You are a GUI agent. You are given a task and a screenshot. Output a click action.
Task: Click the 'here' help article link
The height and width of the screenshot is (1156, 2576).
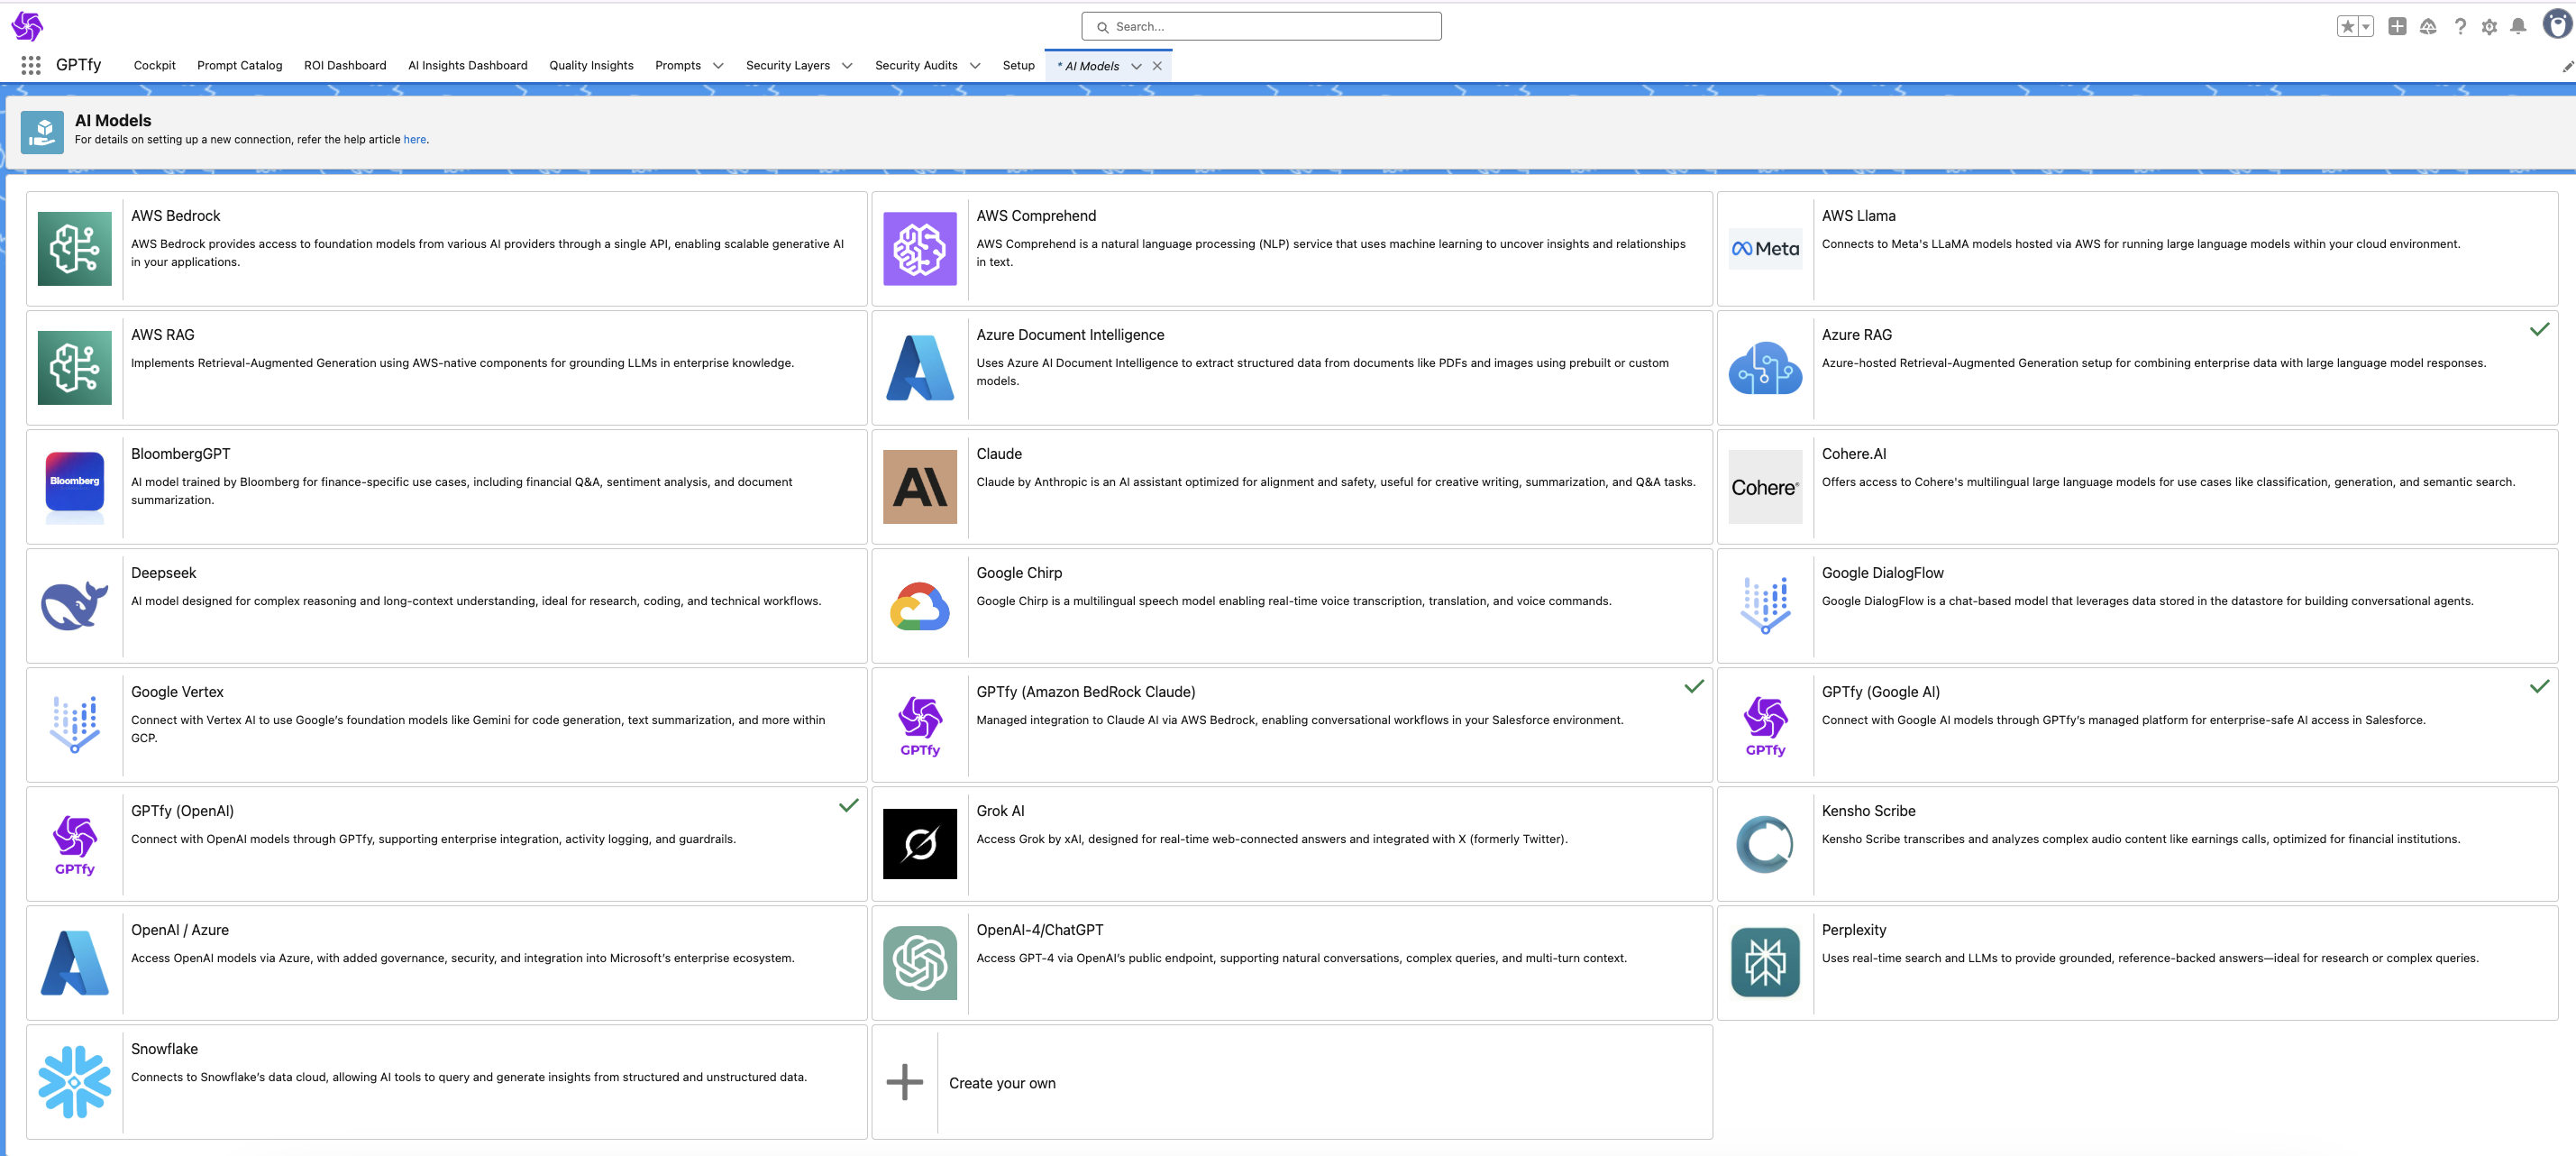pos(415,140)
